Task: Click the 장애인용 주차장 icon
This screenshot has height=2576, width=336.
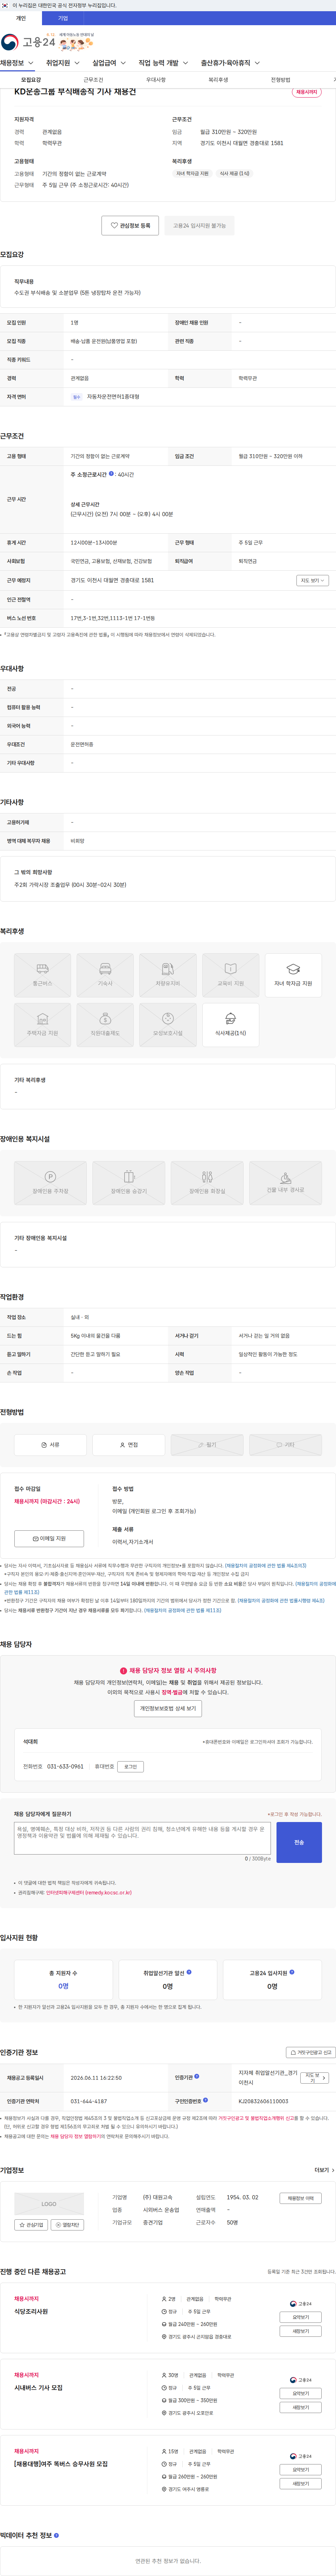Action: coord(50,1183)
